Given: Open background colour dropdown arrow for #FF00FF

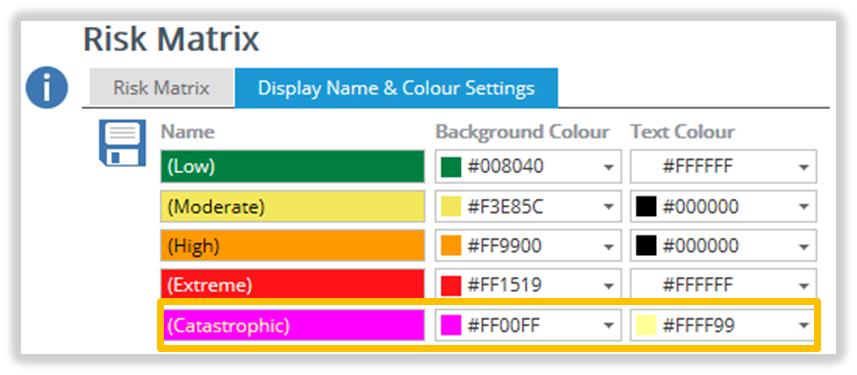Looking at the screenshot, I should 608,326.
